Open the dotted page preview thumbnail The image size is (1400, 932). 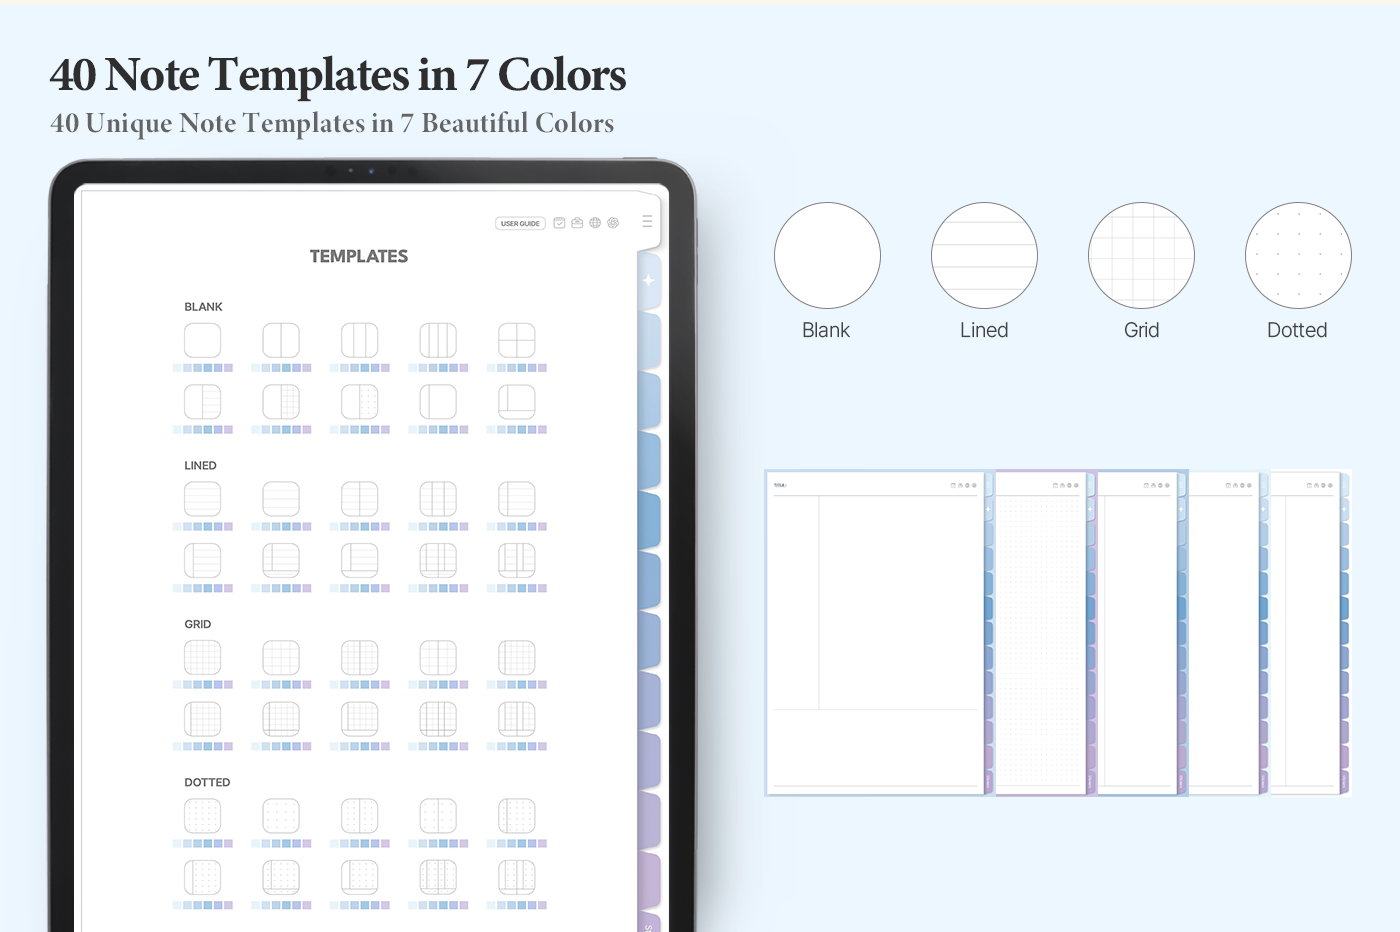click(x=1040, y=632)
